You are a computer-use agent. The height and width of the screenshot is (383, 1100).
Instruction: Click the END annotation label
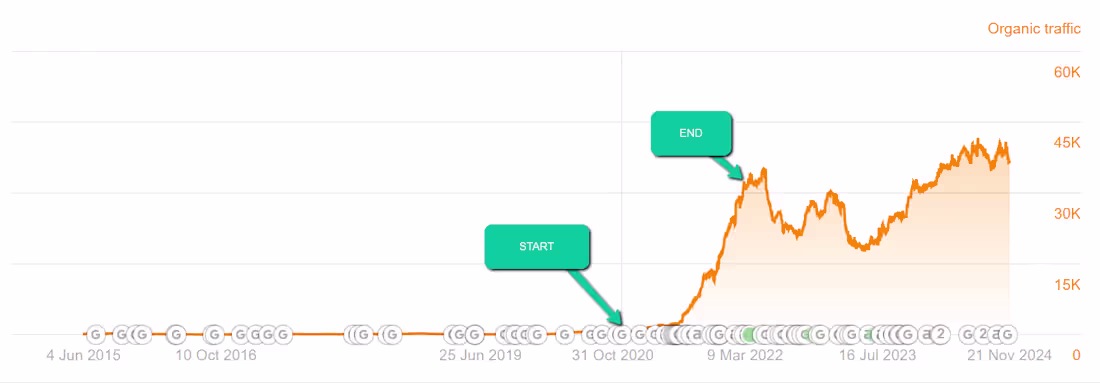tap(691, 133)
